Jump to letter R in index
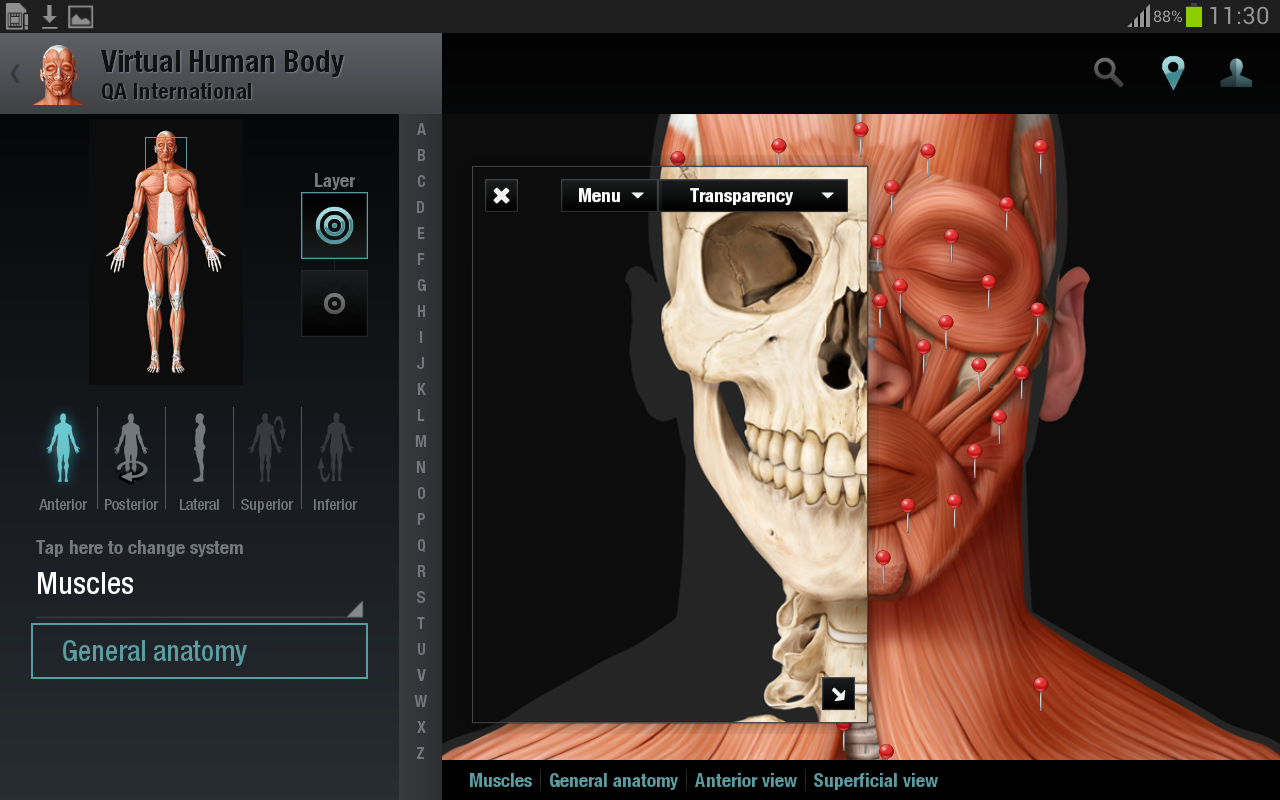 421,571
